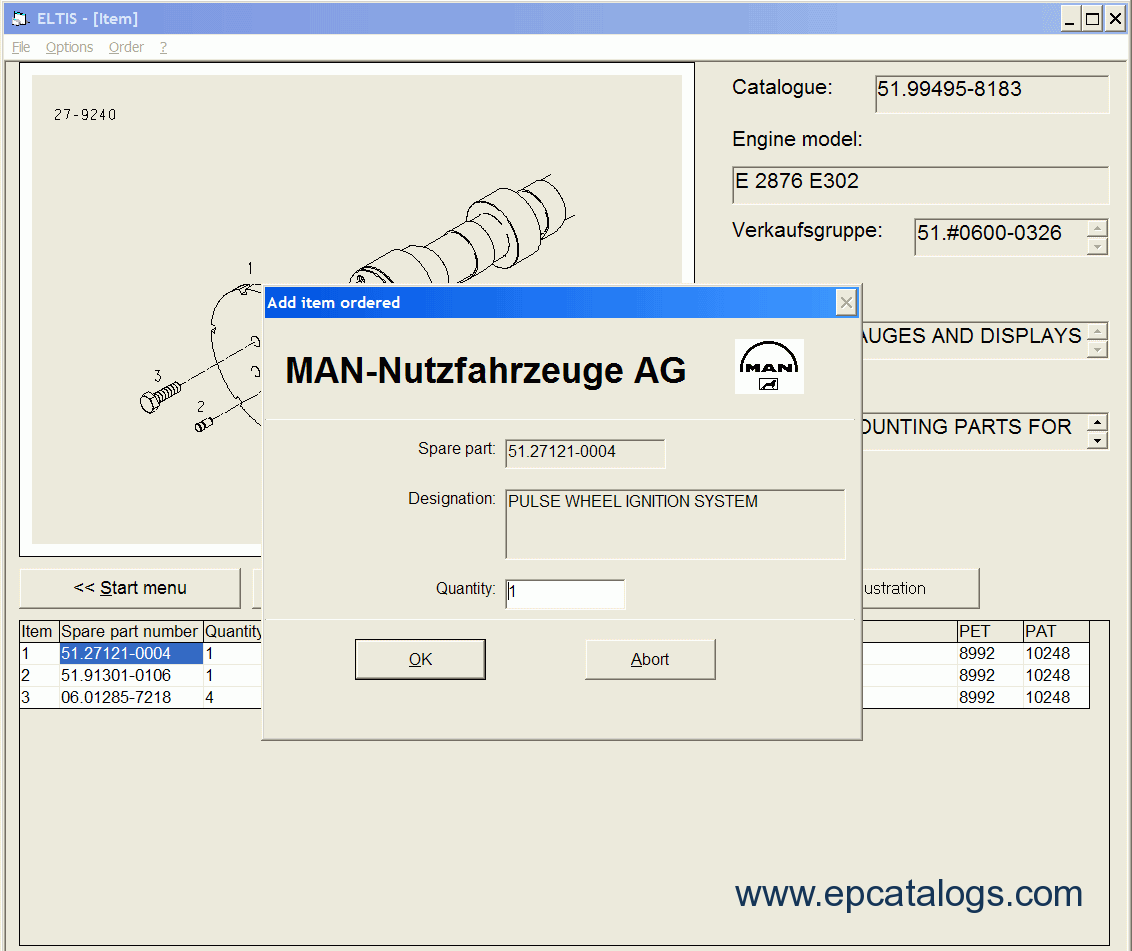
Task: Click the Quantity input field
Action: (x=565, y=593)
